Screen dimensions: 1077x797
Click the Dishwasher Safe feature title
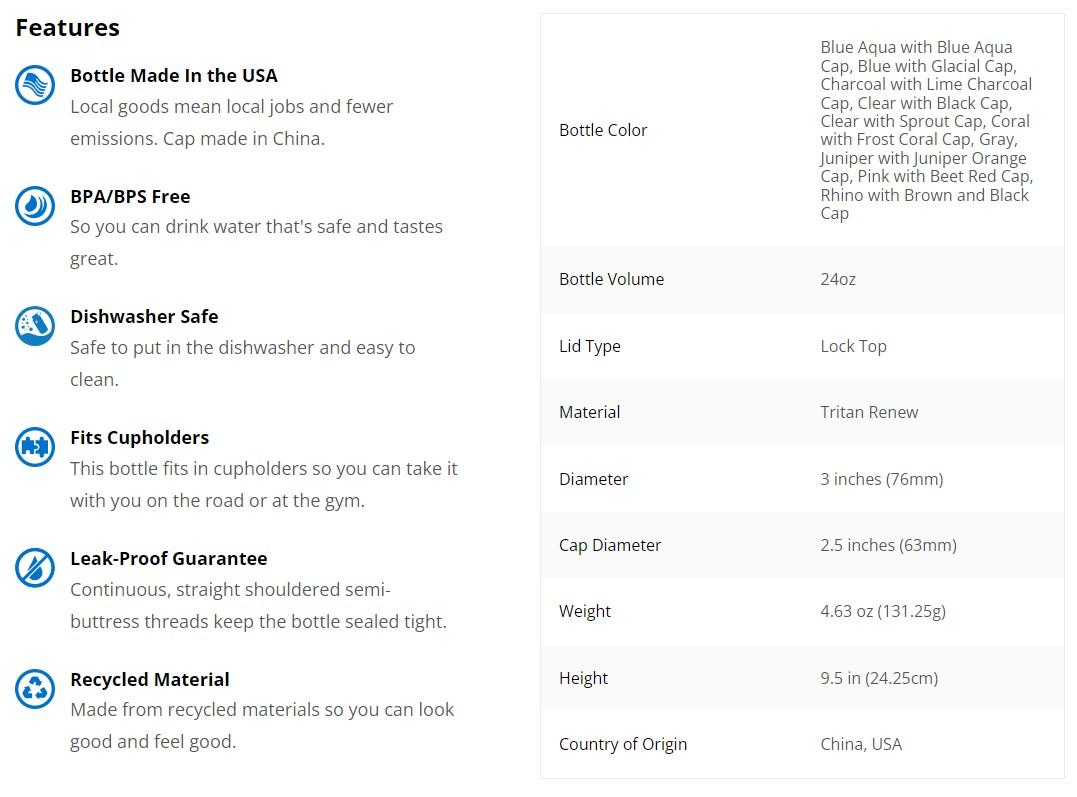144,317
